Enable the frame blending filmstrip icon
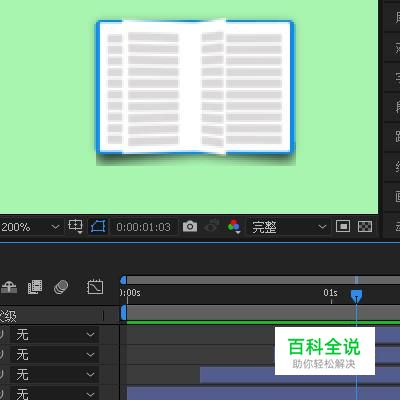This screenshot has width=400, height=400. (35, 287)
